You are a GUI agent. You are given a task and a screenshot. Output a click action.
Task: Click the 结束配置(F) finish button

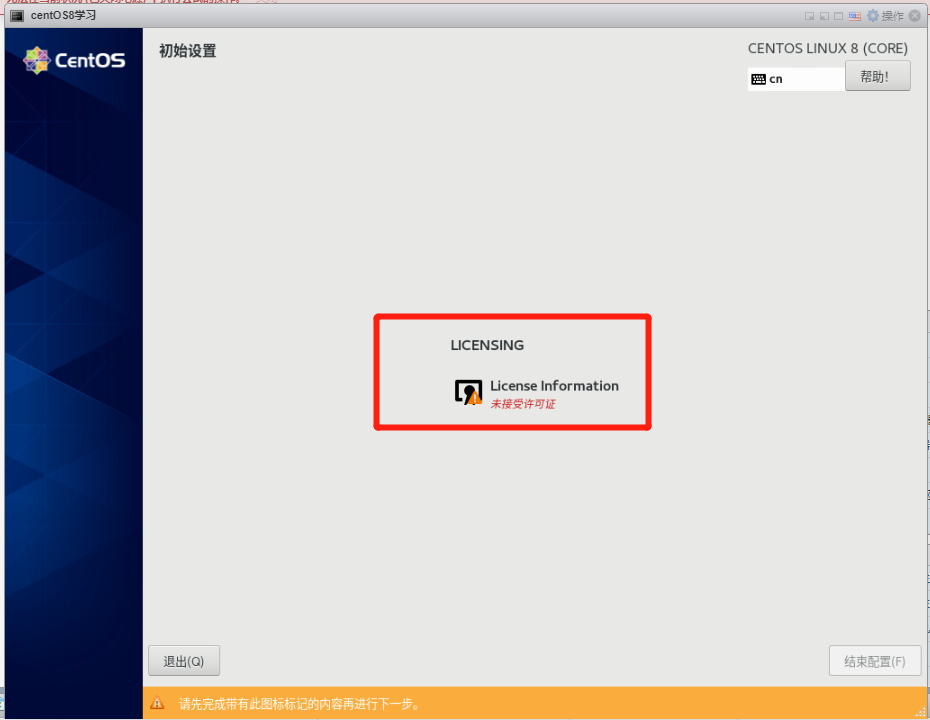874,661
